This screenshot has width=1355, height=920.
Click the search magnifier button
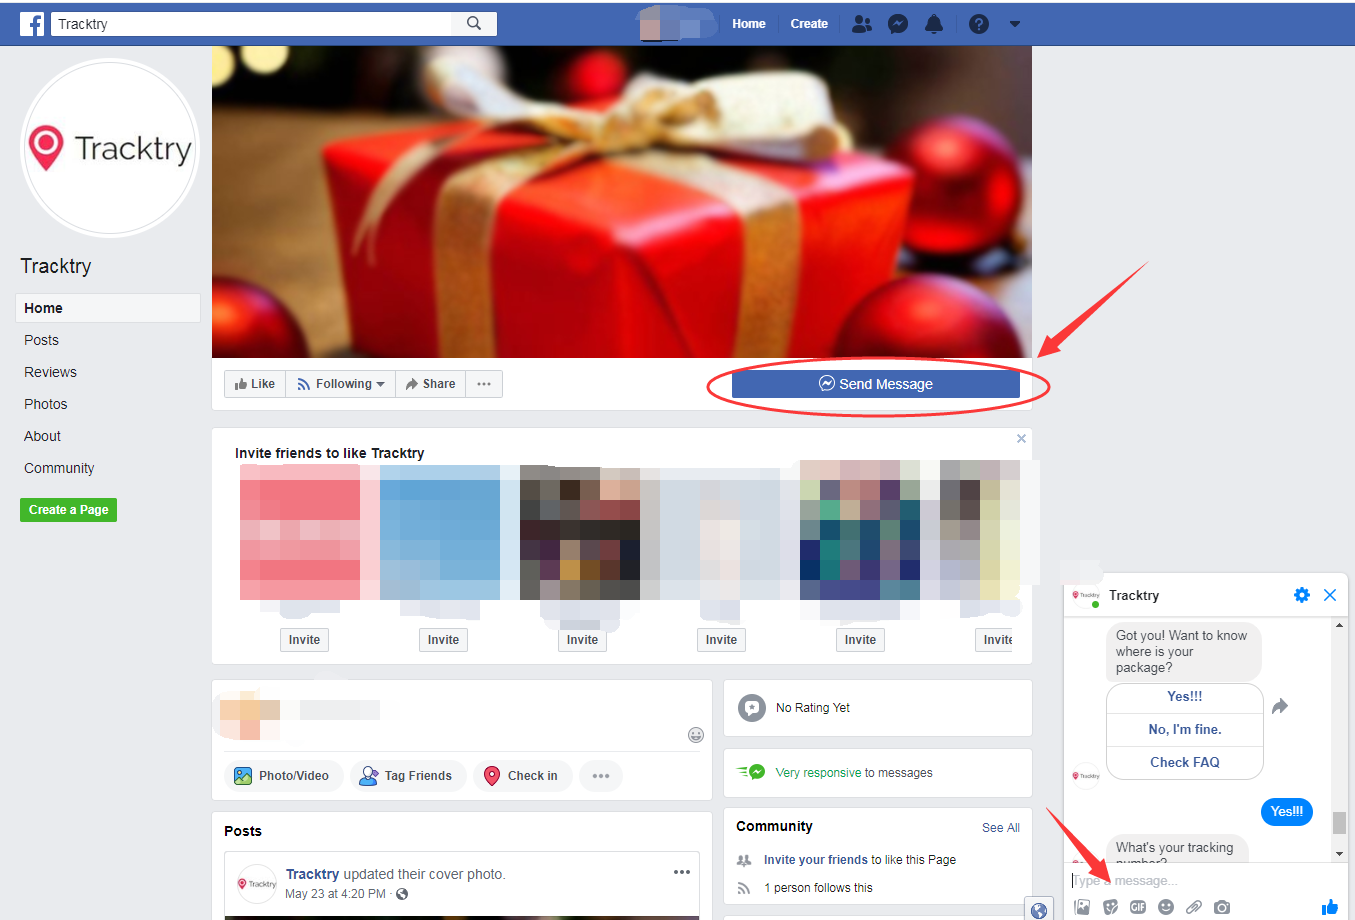click(474, 23)
